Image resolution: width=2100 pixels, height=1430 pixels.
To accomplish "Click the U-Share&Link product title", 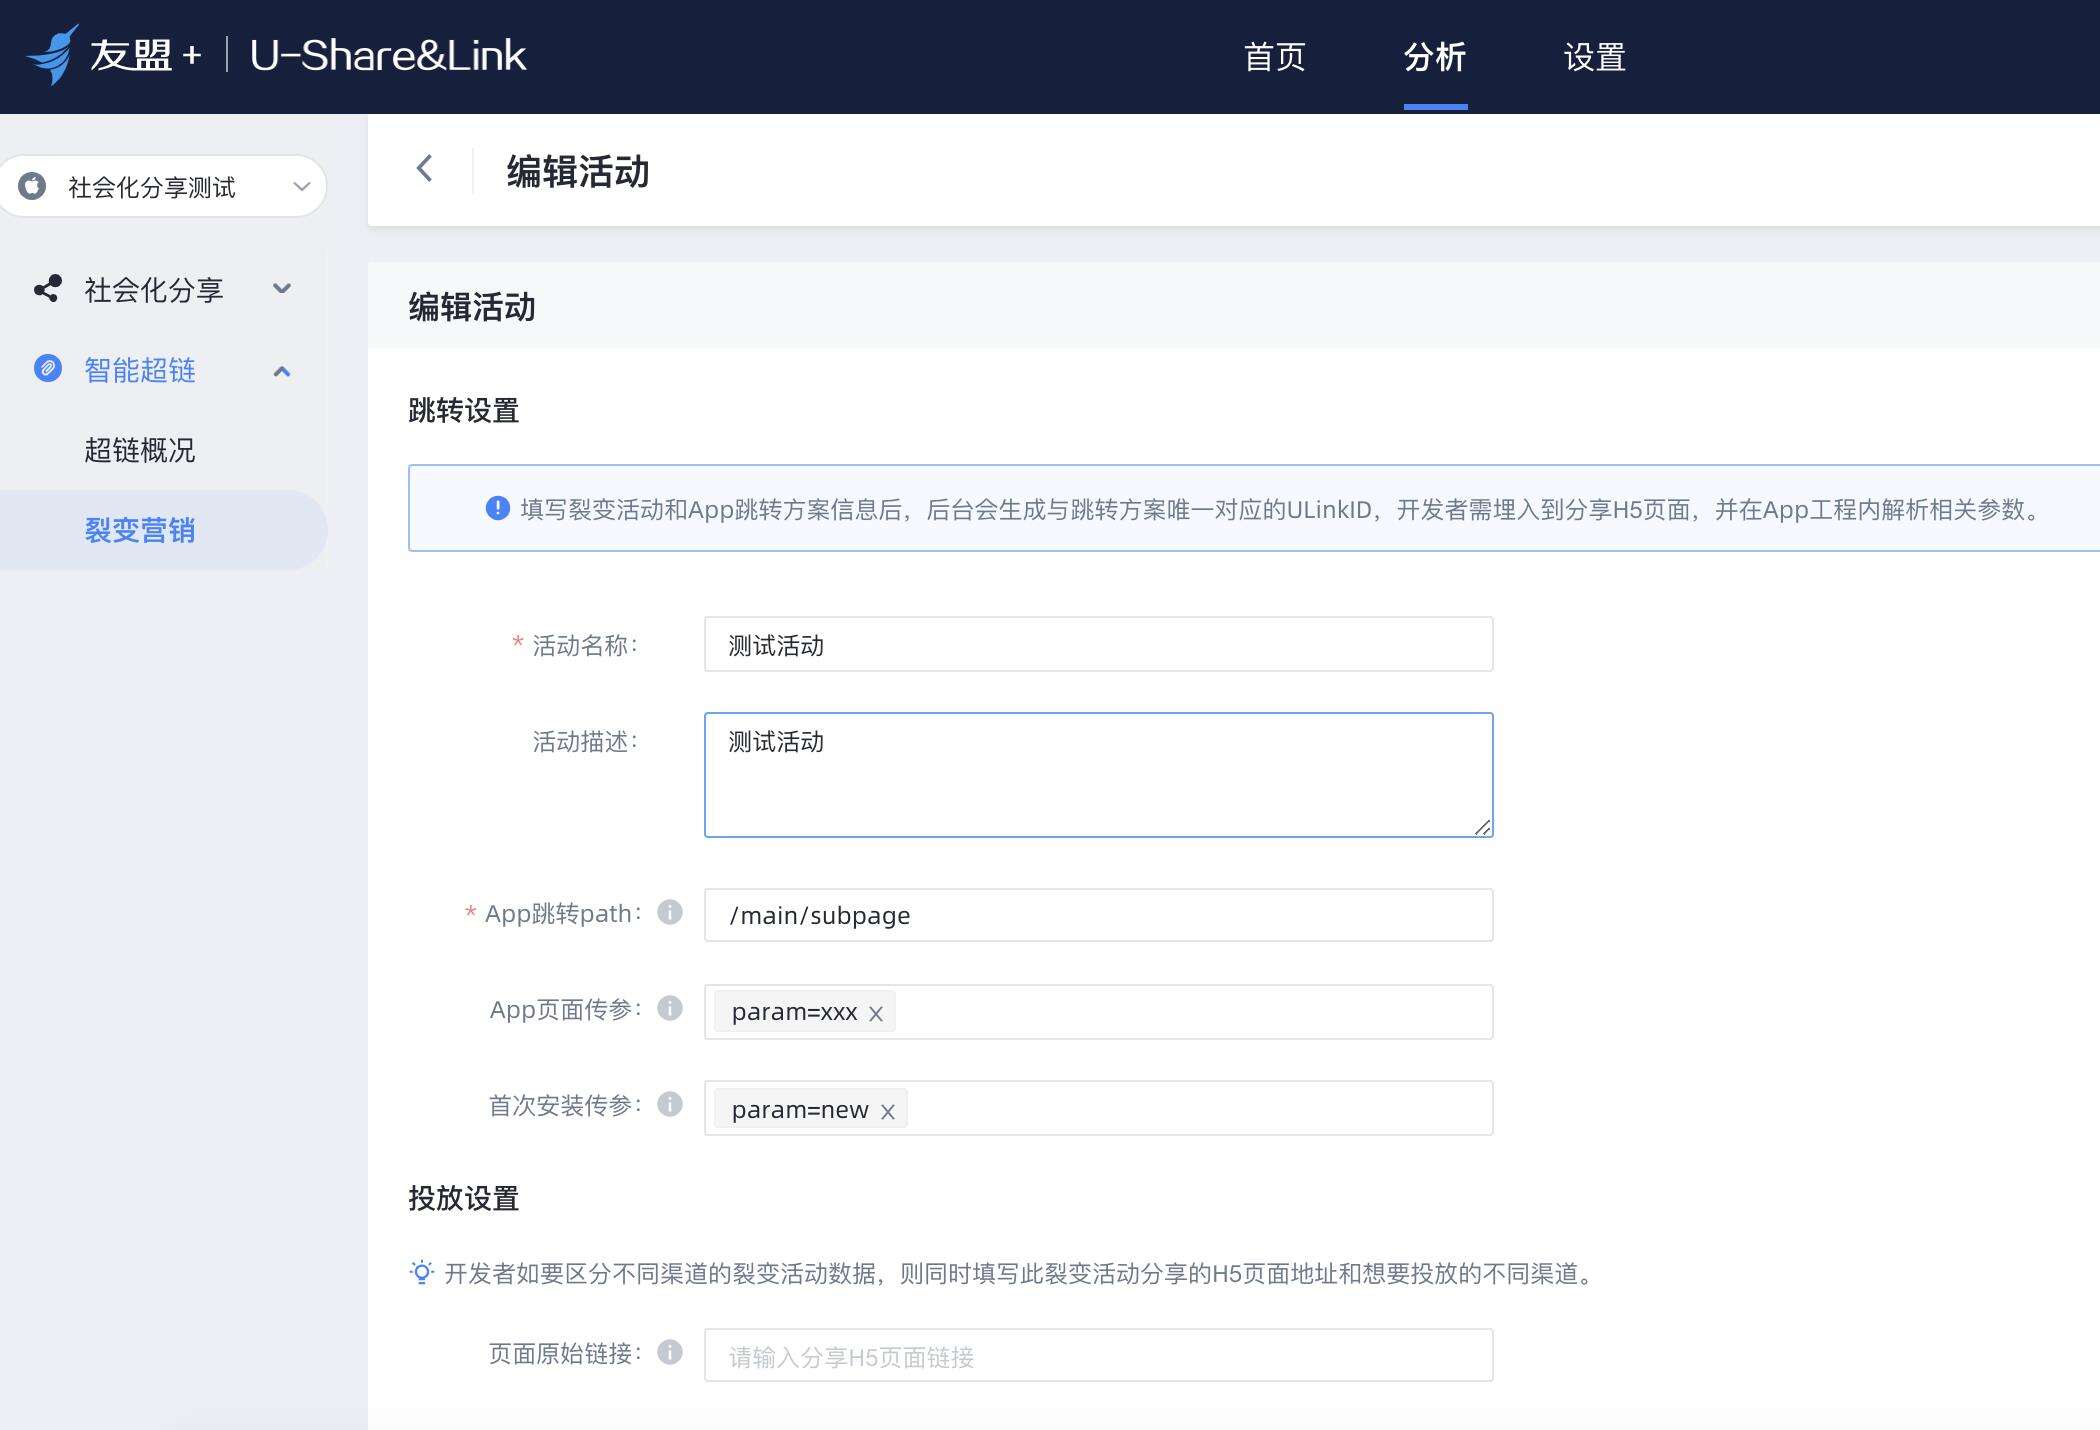I will tap(388, 55).
